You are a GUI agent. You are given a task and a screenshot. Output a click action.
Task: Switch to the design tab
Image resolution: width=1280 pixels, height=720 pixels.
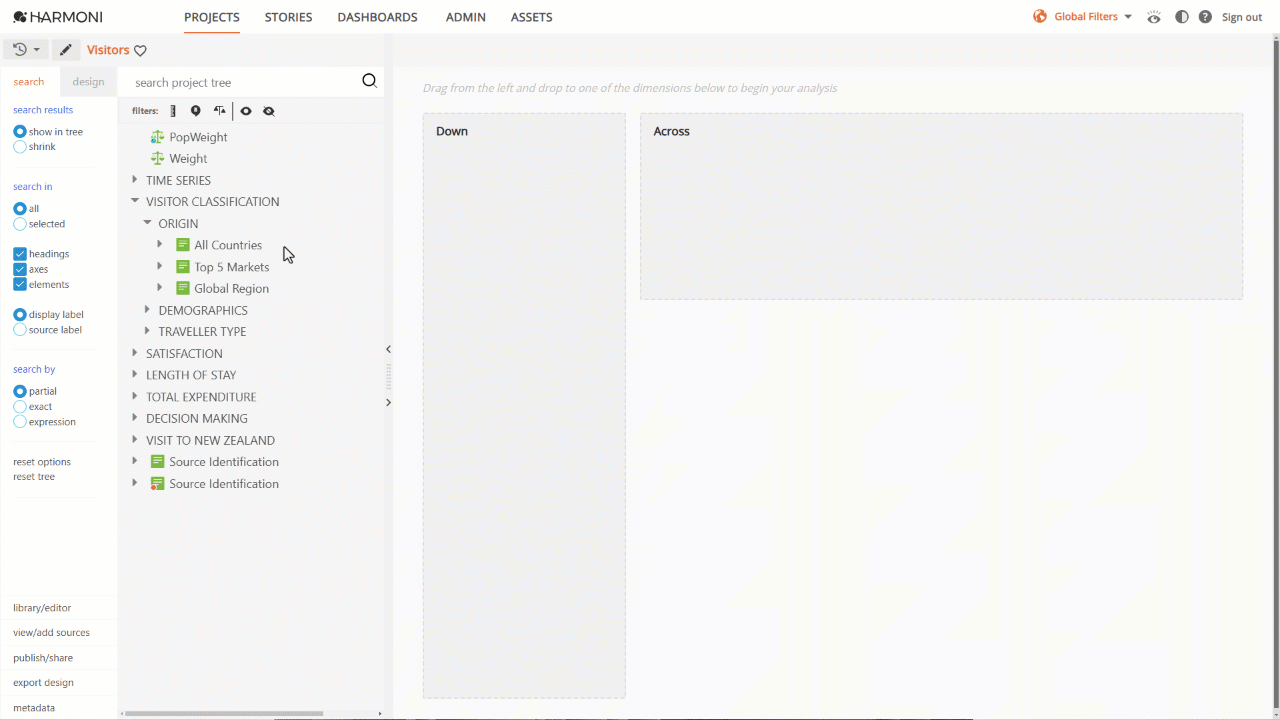pos(88,82)
